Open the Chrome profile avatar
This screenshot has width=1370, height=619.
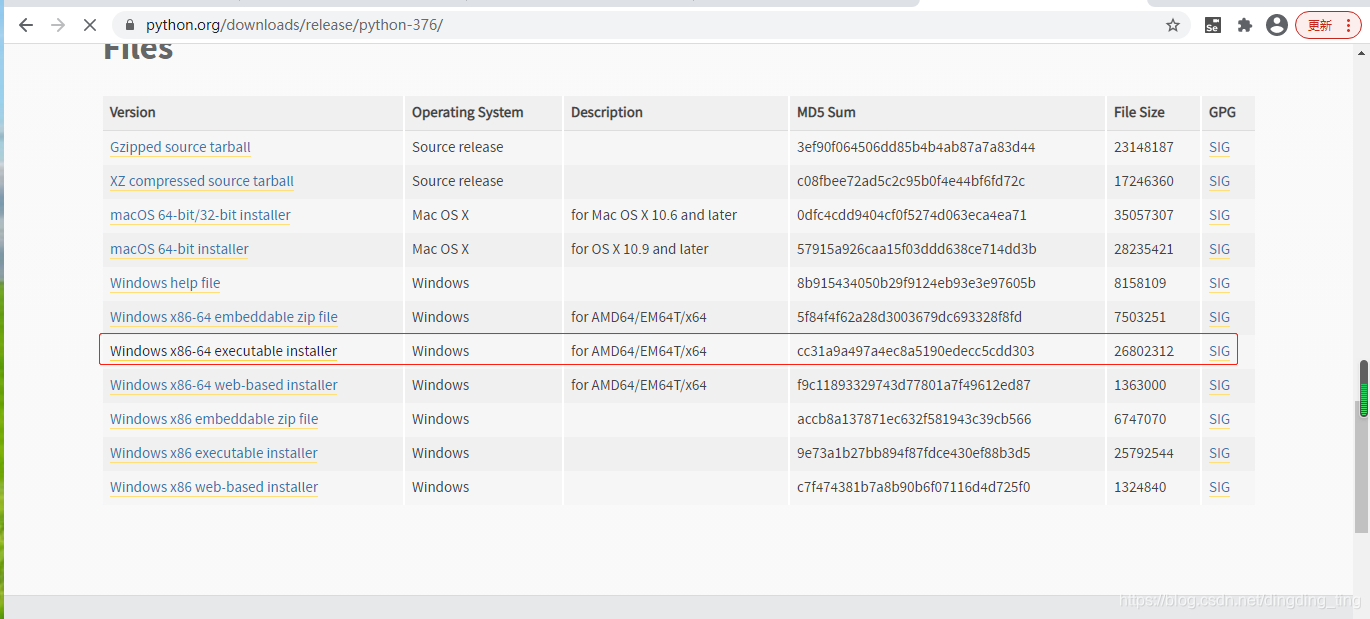point(1277,25)
